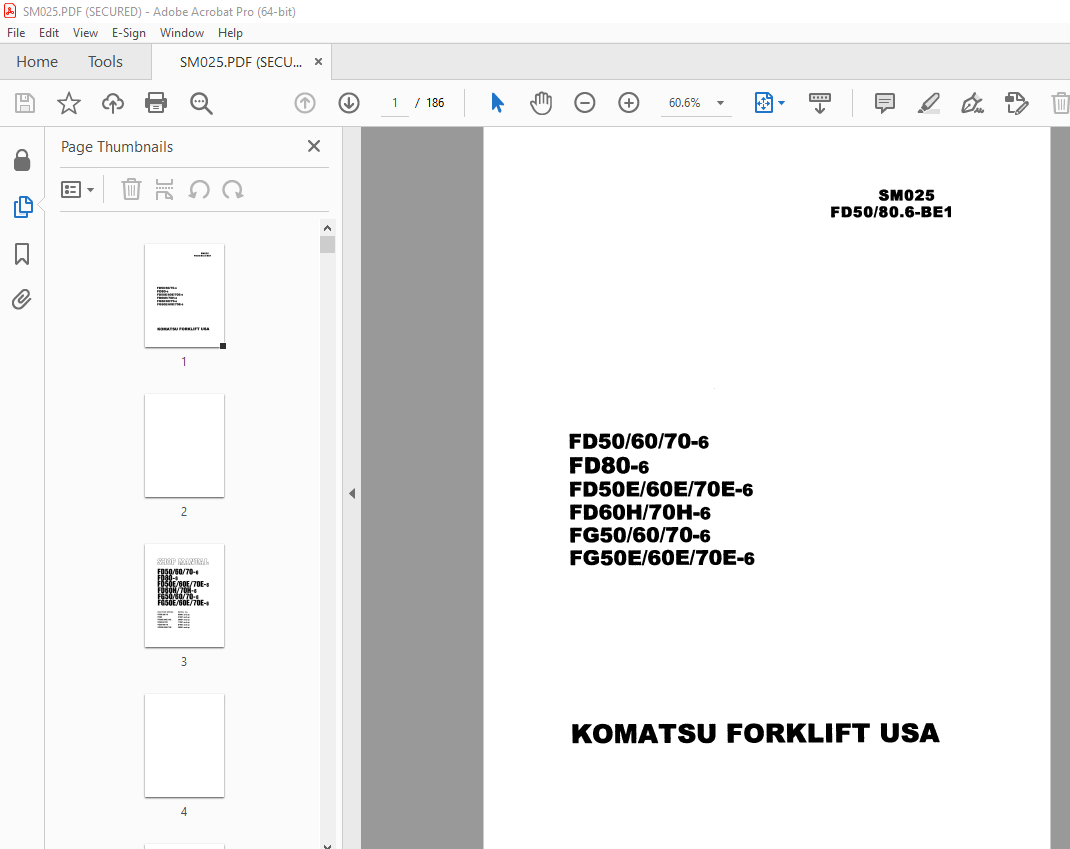1070x849 pixels.
Task: Click the KOMATSU FORKLIFT USA text
Action: (x=755, y=734)
